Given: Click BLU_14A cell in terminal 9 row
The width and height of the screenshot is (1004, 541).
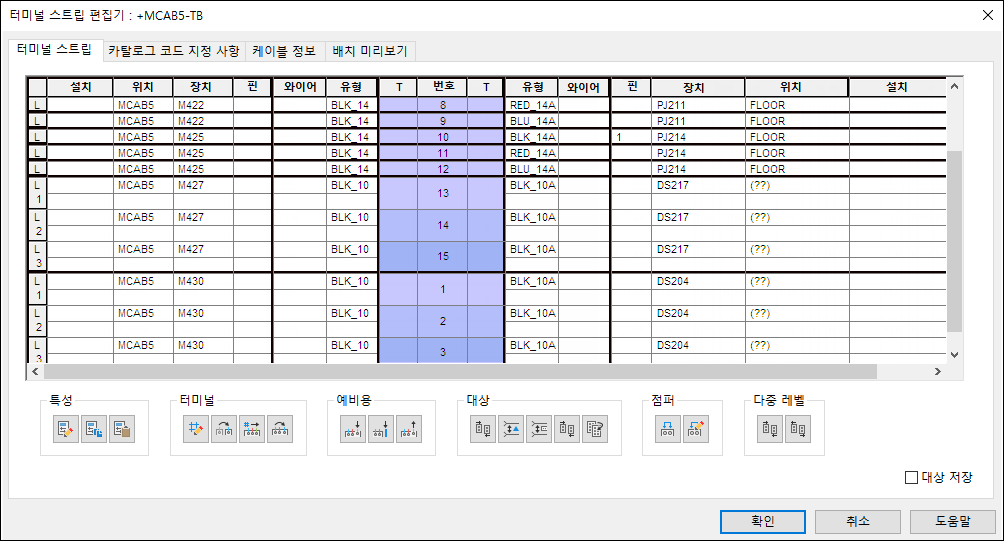Looking at the screenshot, I should click(x=533, y=121).
